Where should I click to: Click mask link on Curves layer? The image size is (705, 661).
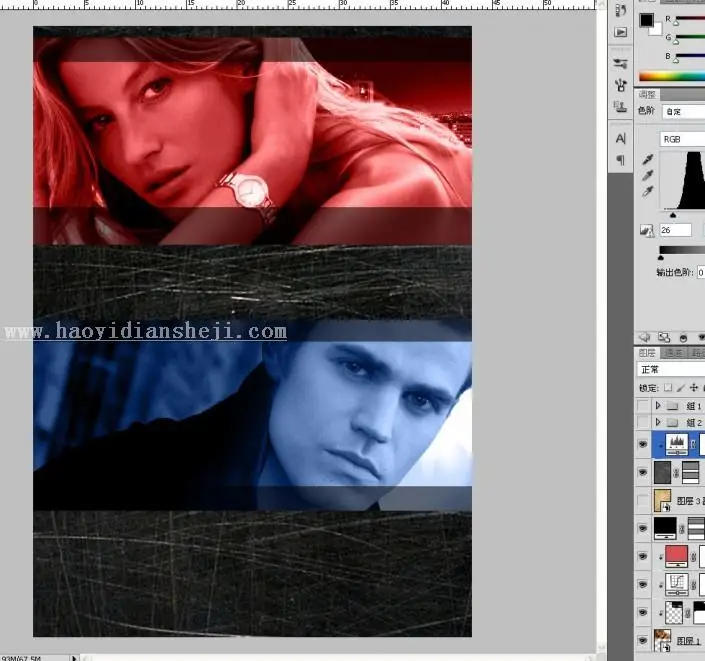click(694, 585)
